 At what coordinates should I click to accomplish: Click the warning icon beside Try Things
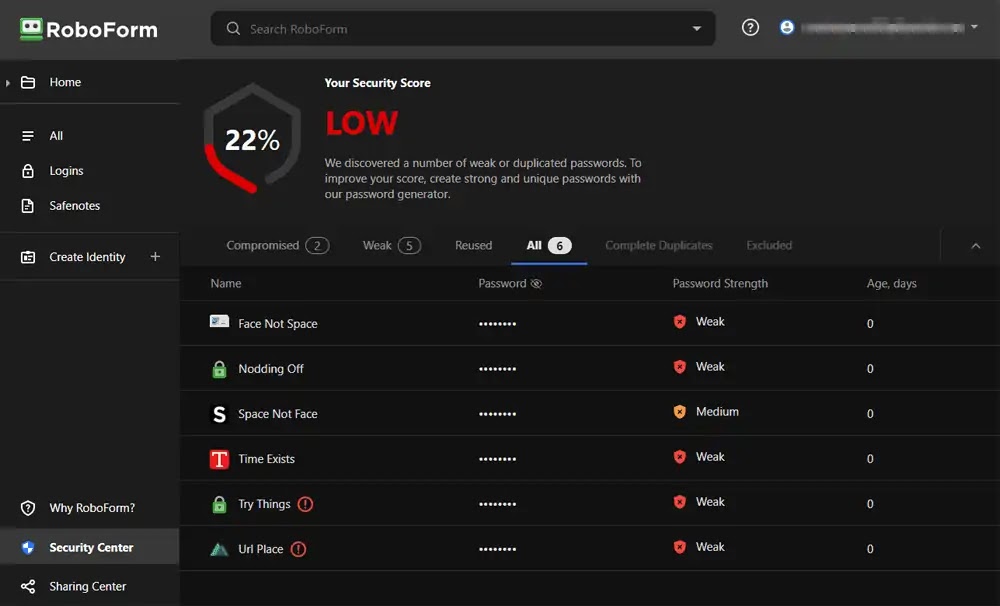pos(305,504)
